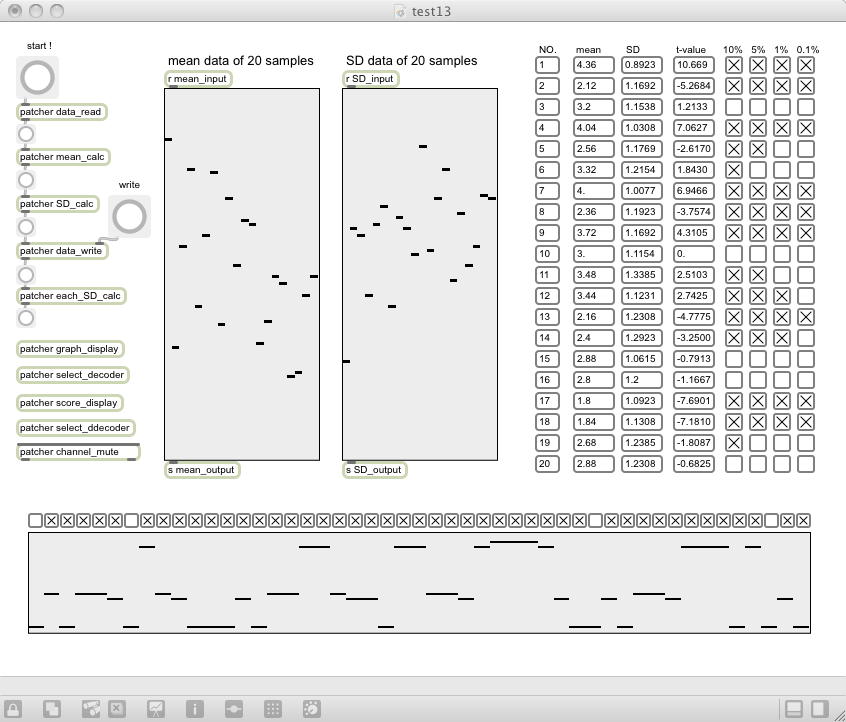This screenshot has height=722, width=846.
Task: Select the patcher SD_calc object
Action: pyautogui.click(x=58, y=204)
